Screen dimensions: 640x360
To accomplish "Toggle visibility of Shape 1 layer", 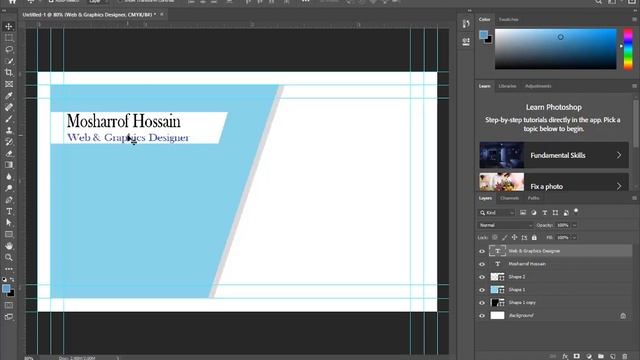I will pos(482,290).
